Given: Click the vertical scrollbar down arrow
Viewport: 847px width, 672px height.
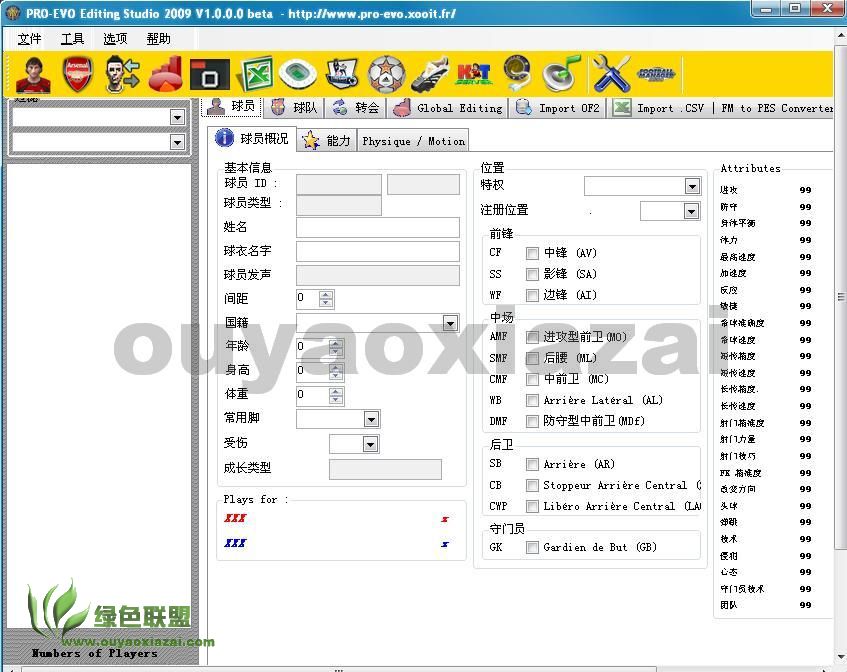Looking at the screenshot, I should [x=841, y=657].
